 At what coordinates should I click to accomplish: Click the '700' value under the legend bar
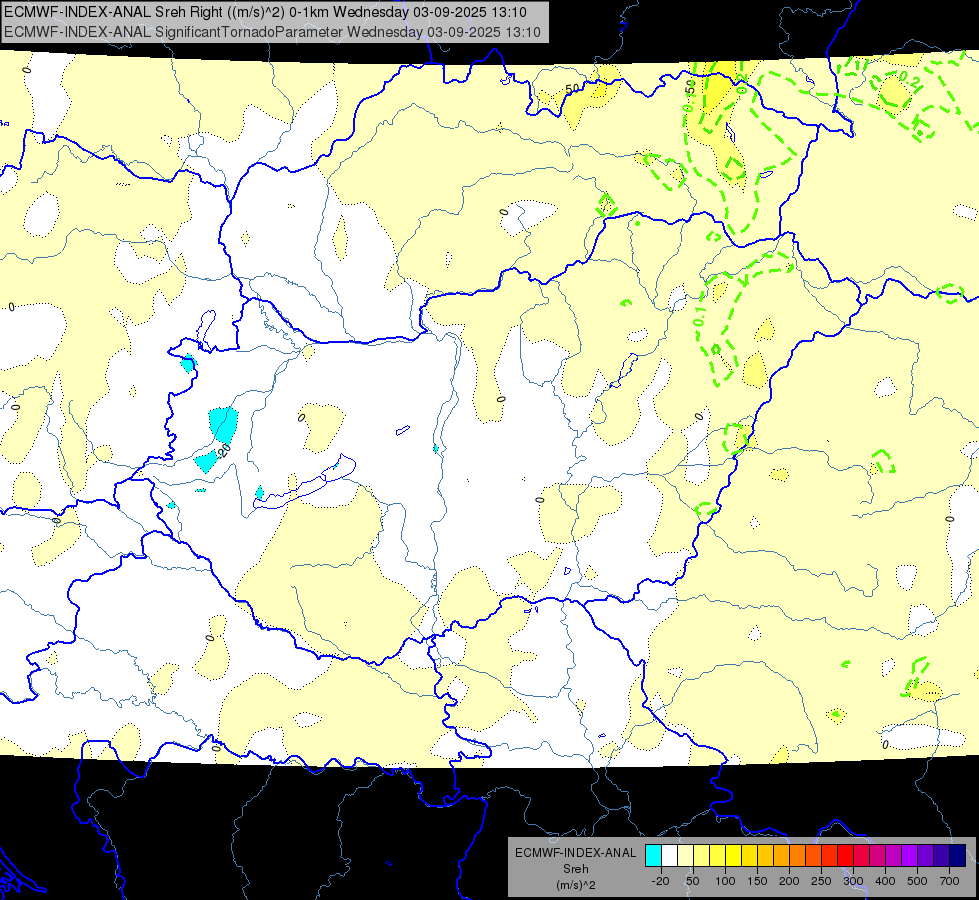pyautogui.click(x=949, y=881)
